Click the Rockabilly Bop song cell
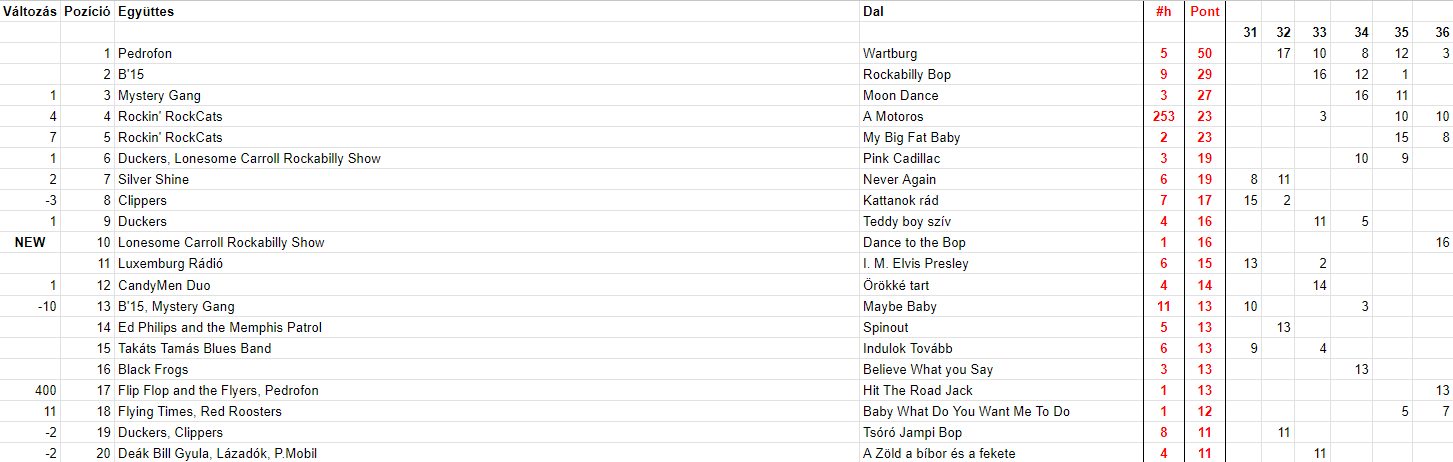This screenshot has height=462, width=1453. (x=1002, y=74)
